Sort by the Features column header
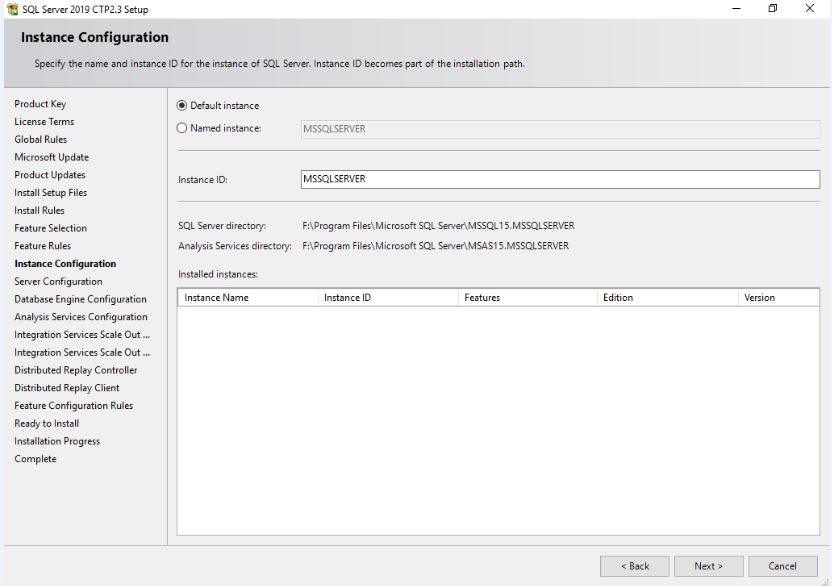The width and height of the screenshot is (832, 586). click(x=527, y=298)
